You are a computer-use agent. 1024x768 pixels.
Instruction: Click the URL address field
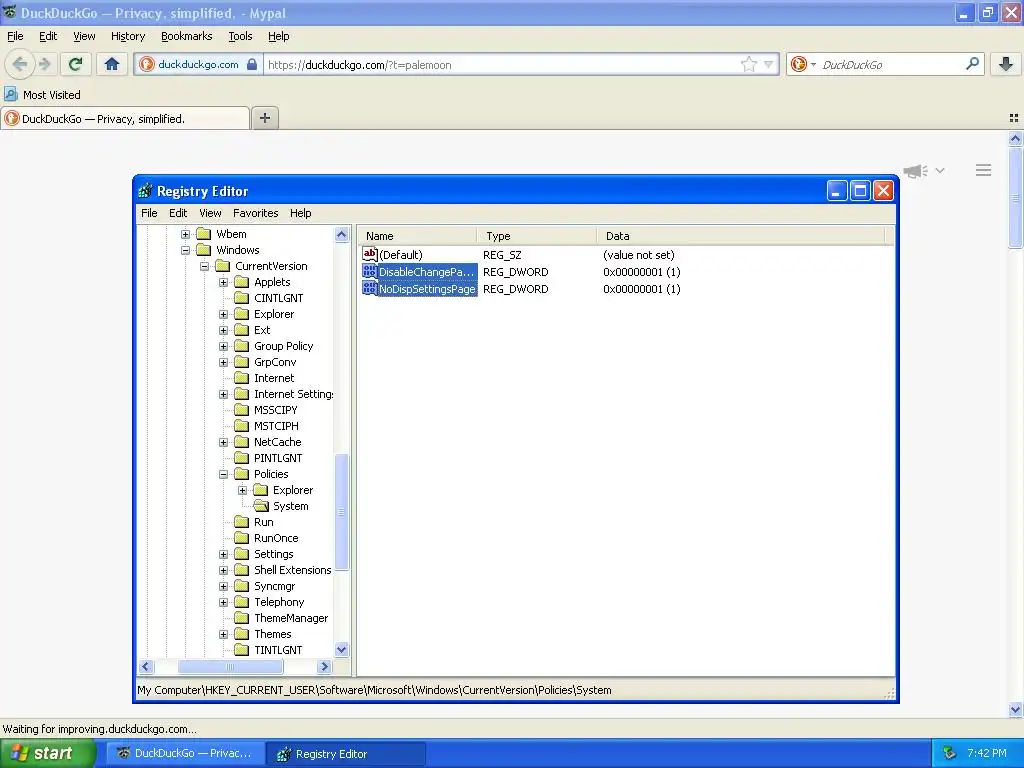(502, 64)
